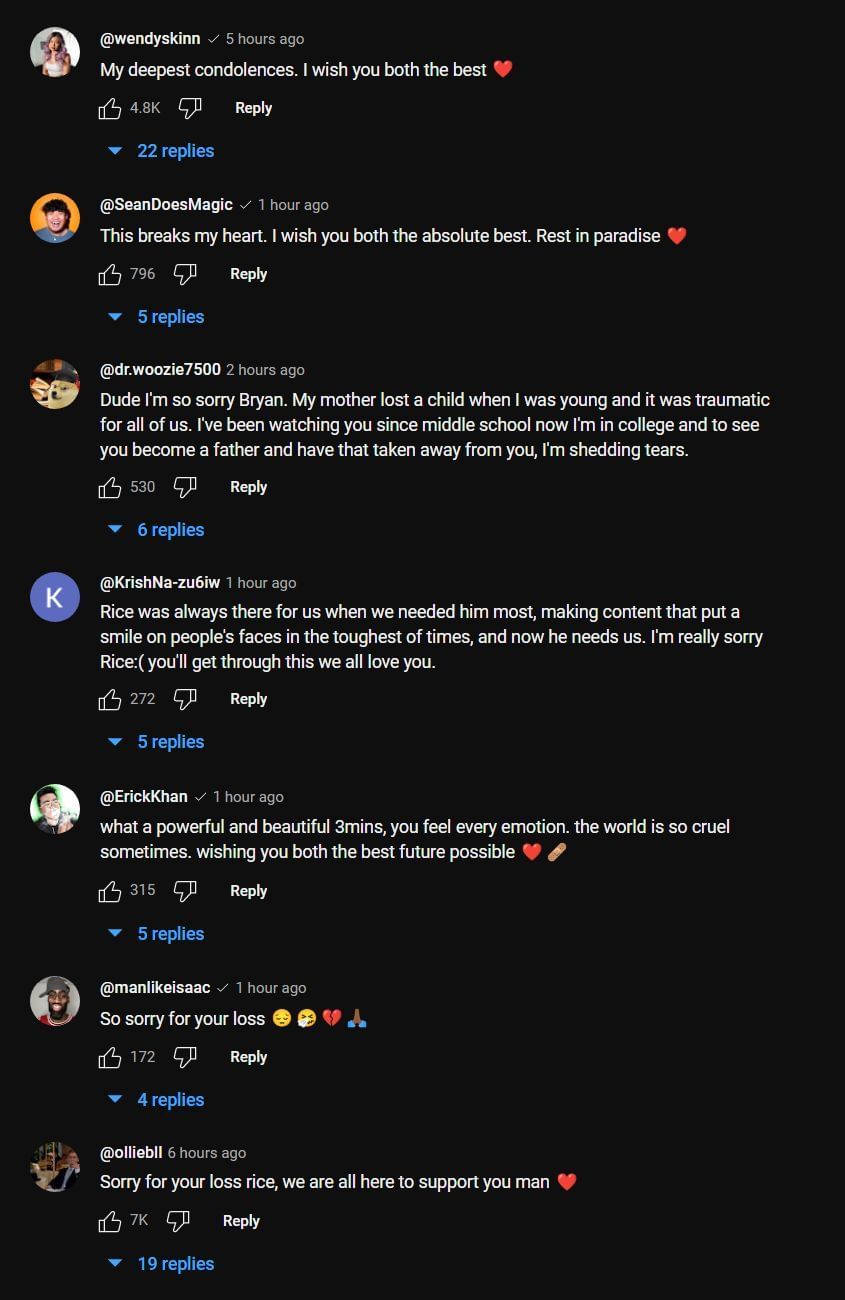This screenshot has width=845, height=1300.
Task: Like the @KrishNa-zu6iw comment
Action: (x=110, y=700)
